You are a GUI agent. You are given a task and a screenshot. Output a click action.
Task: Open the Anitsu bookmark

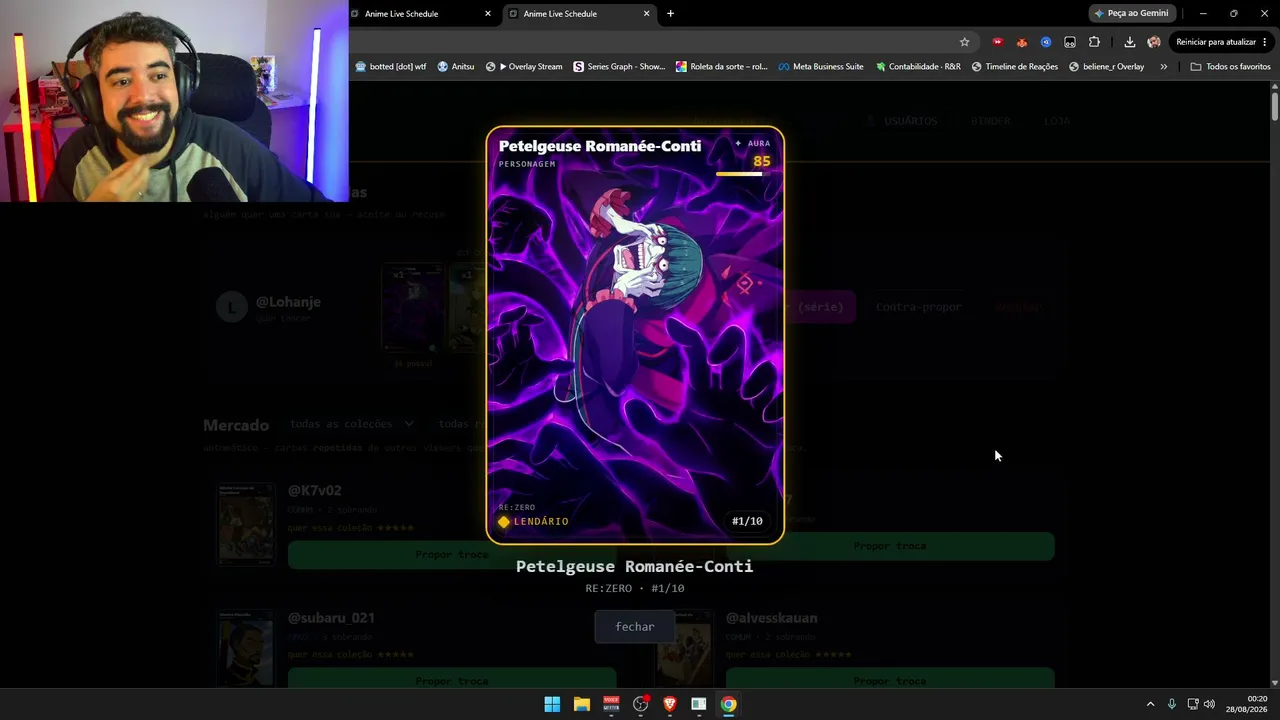pyautogui.click(x=456, y=67)
